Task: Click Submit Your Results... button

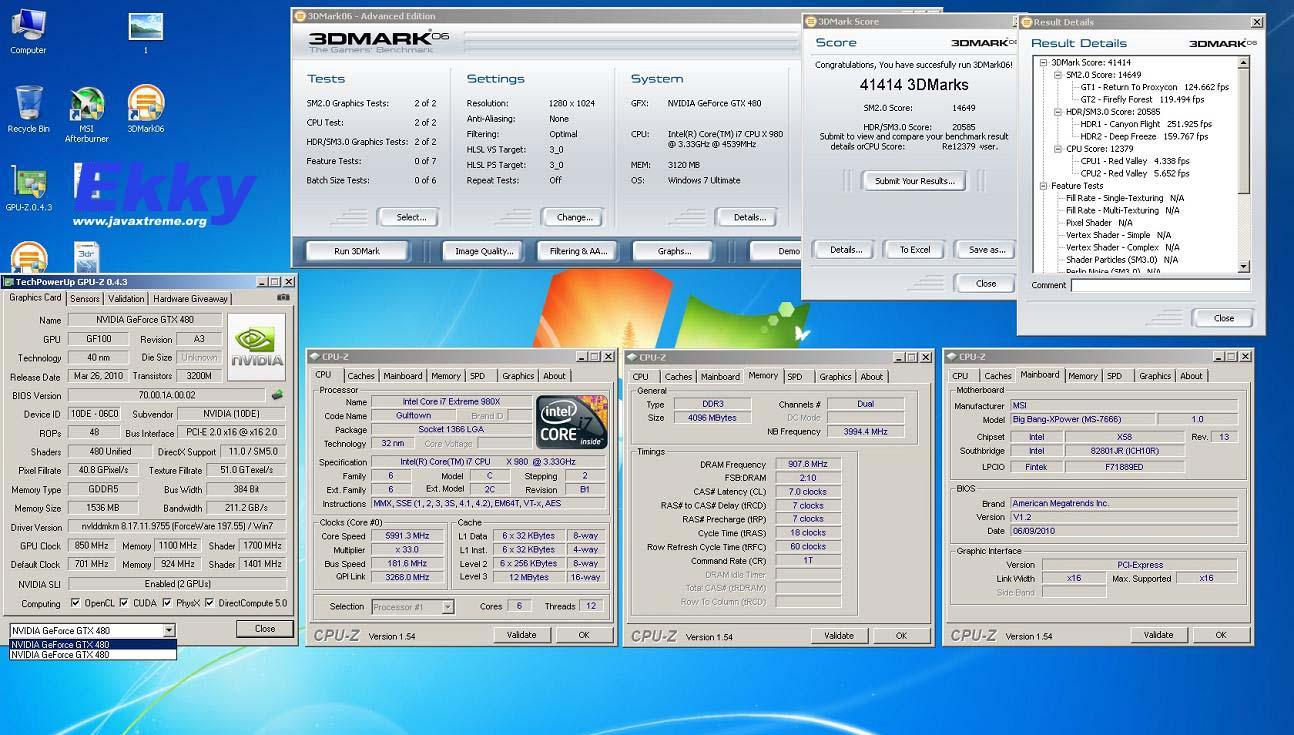Action: 914,181
